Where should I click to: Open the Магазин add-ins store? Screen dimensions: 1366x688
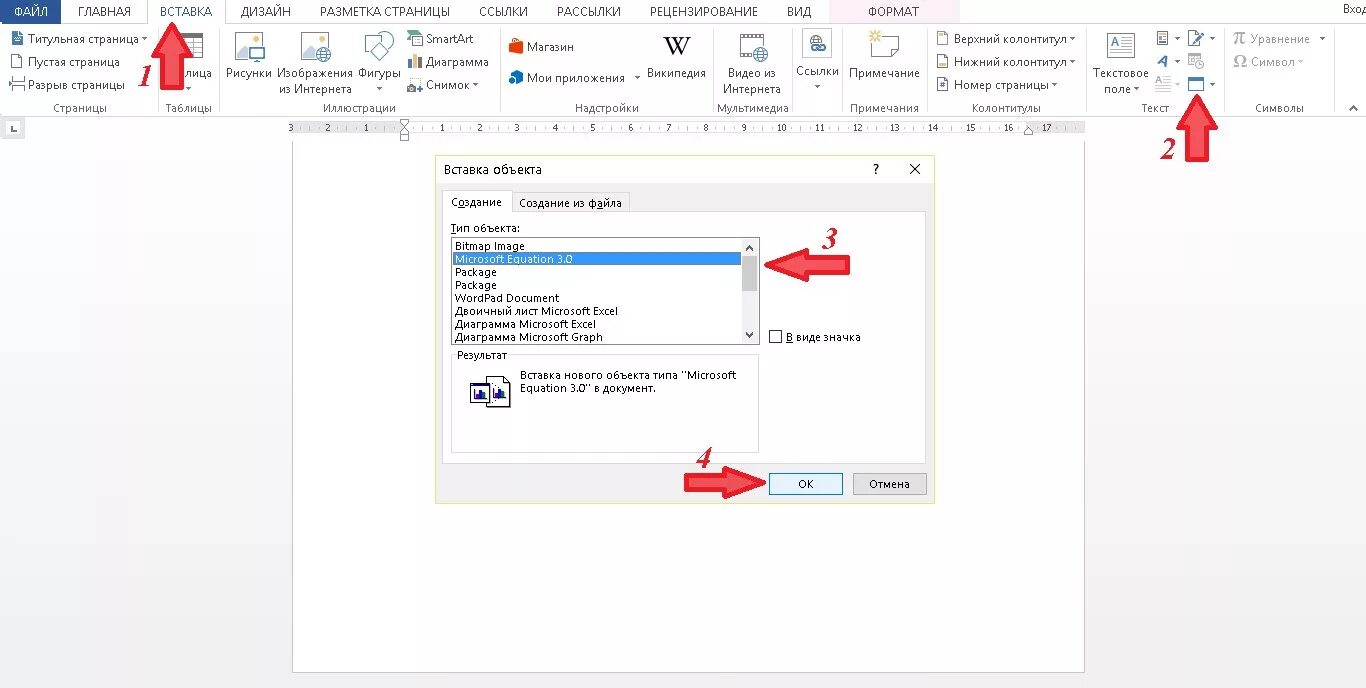541,47
